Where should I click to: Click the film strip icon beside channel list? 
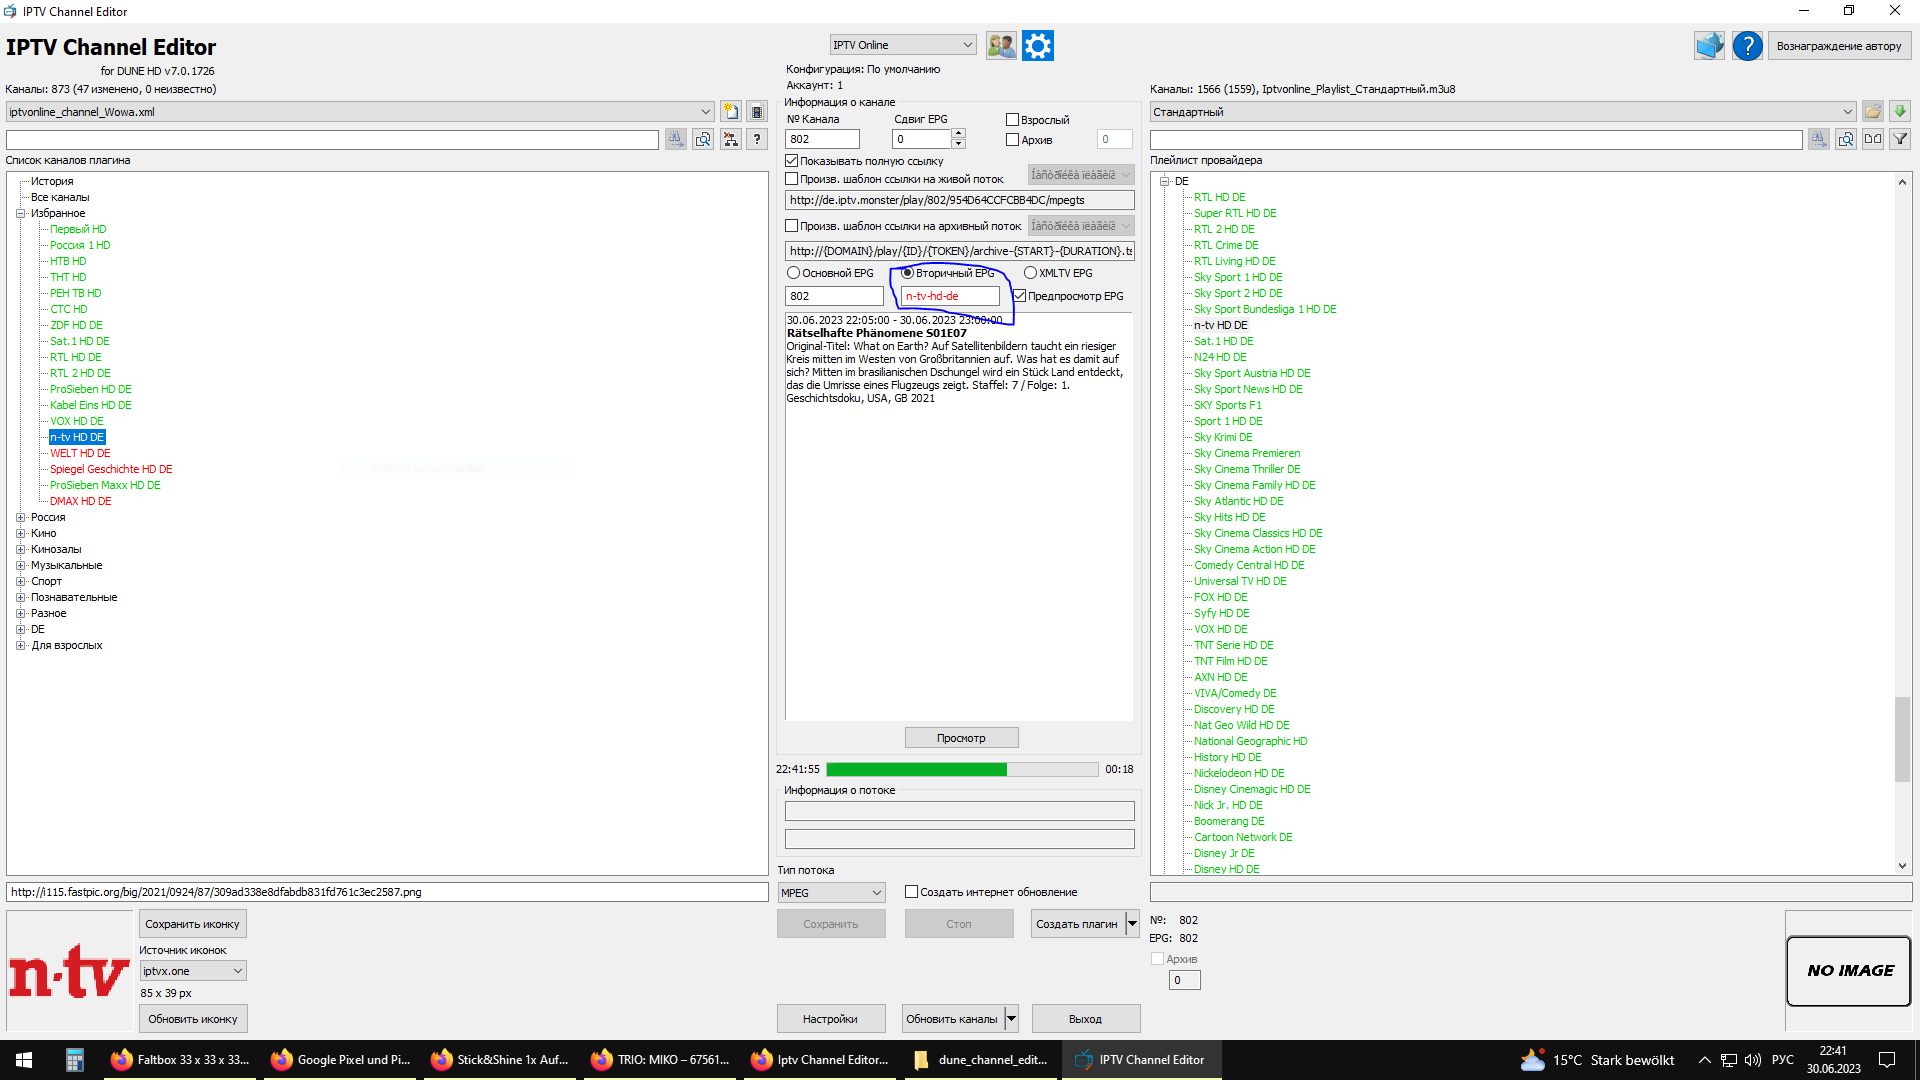point(757,112)
